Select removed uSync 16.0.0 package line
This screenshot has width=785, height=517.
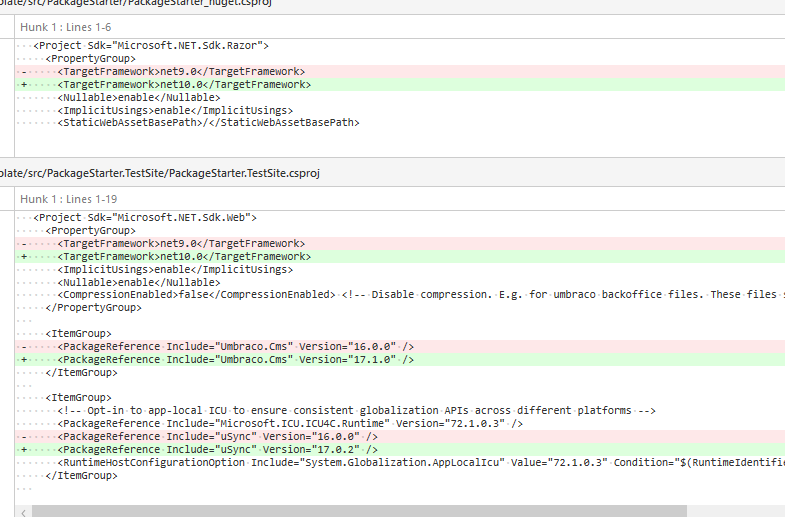[217, 437]
